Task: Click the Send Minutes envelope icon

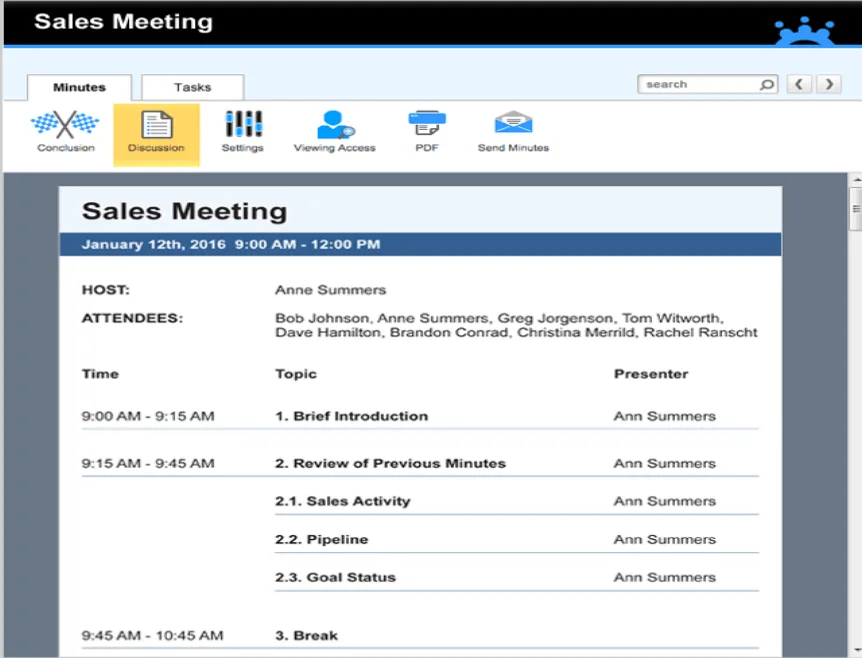Action: click(x=513, y=123)
